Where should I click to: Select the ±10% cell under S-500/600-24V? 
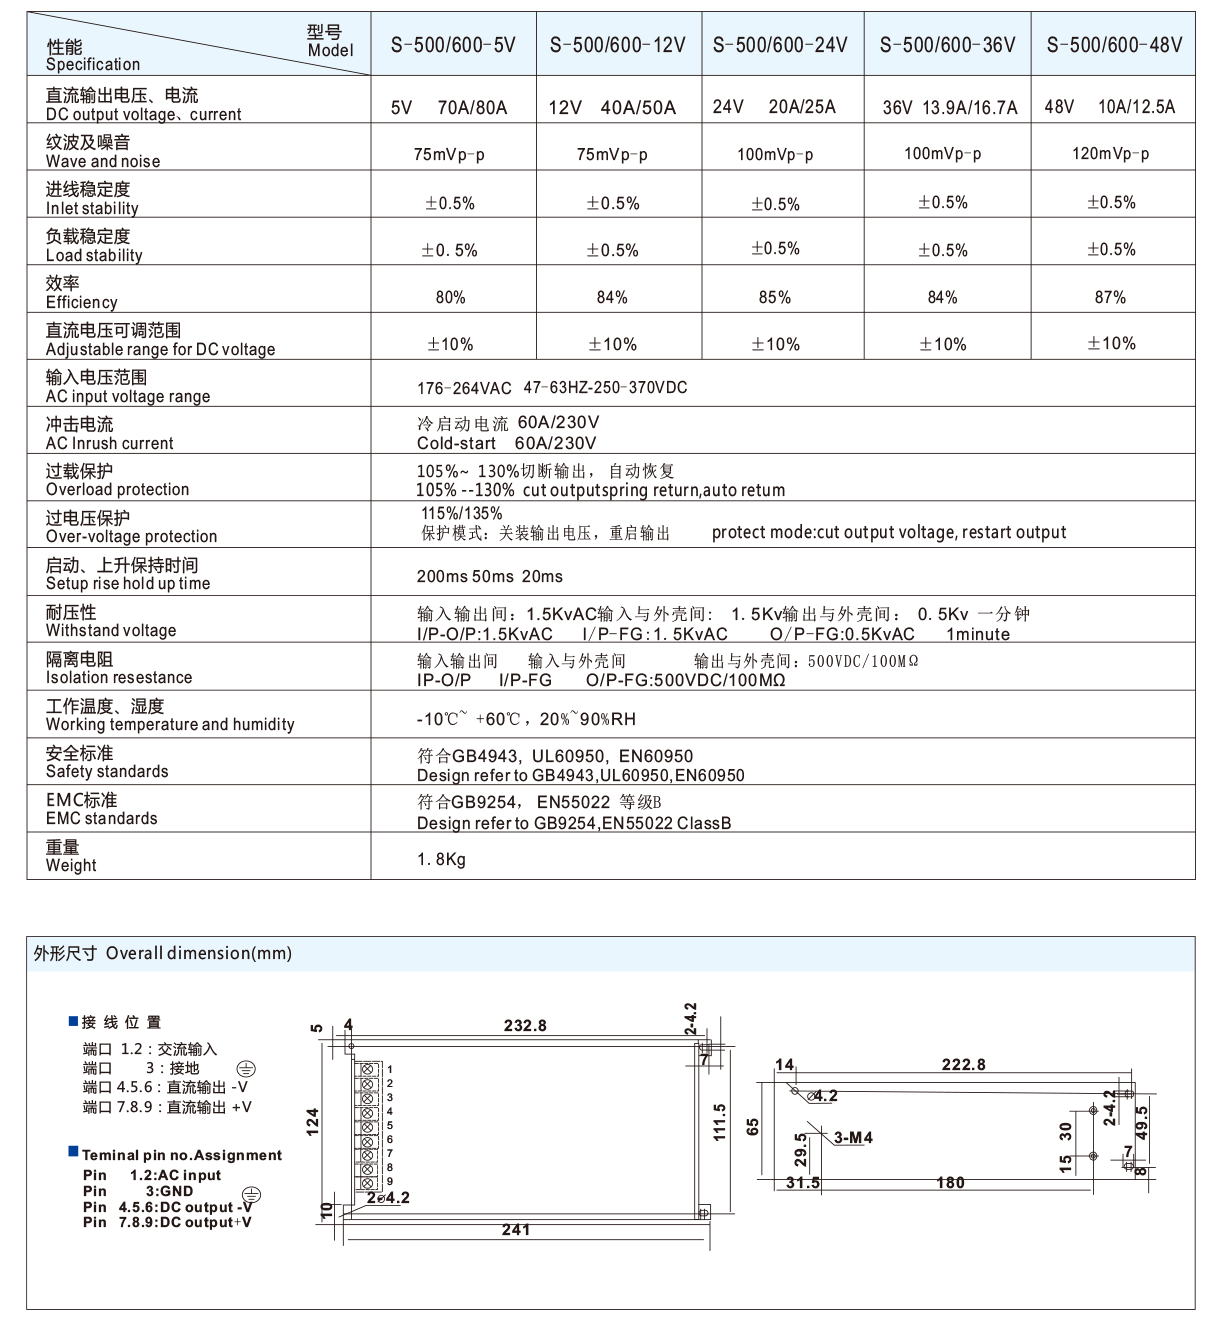778,343
